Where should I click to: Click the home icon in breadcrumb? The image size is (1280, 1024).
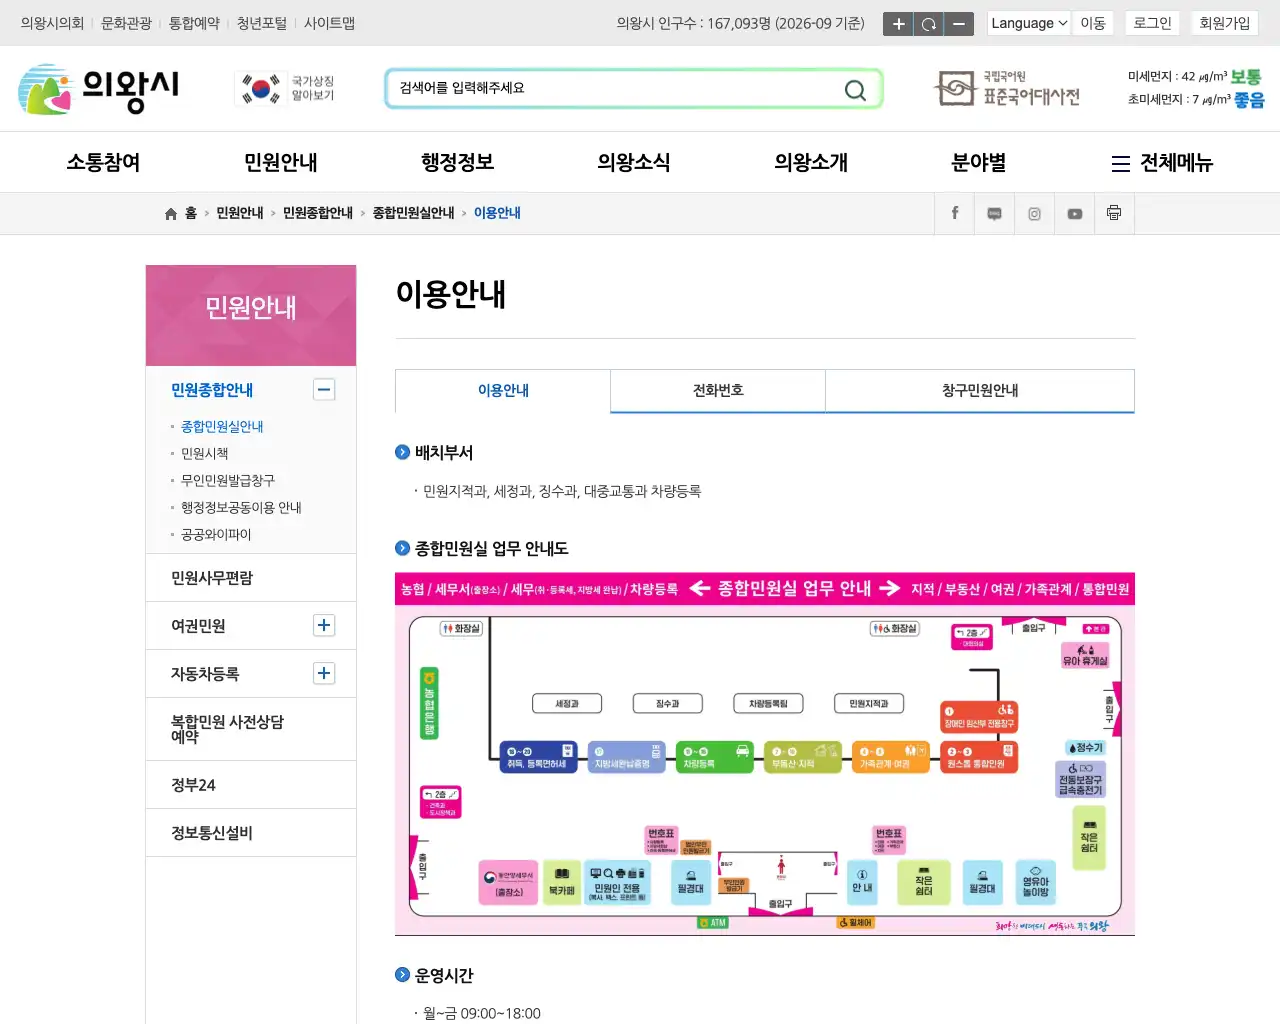[x=171, y=214]
